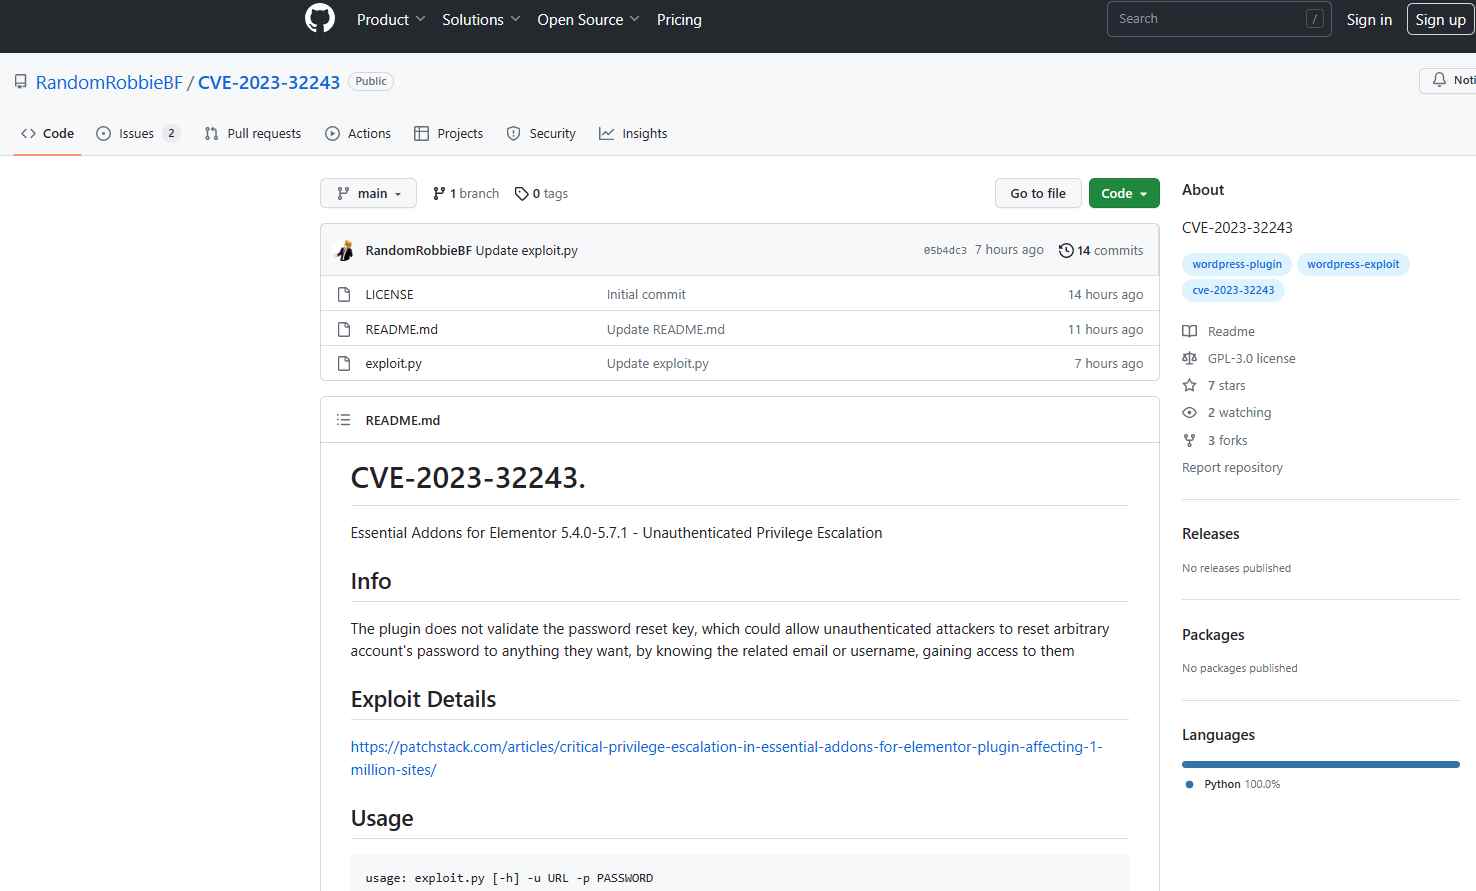
Task: Open the Update README.md commit message
Action: 665,329
